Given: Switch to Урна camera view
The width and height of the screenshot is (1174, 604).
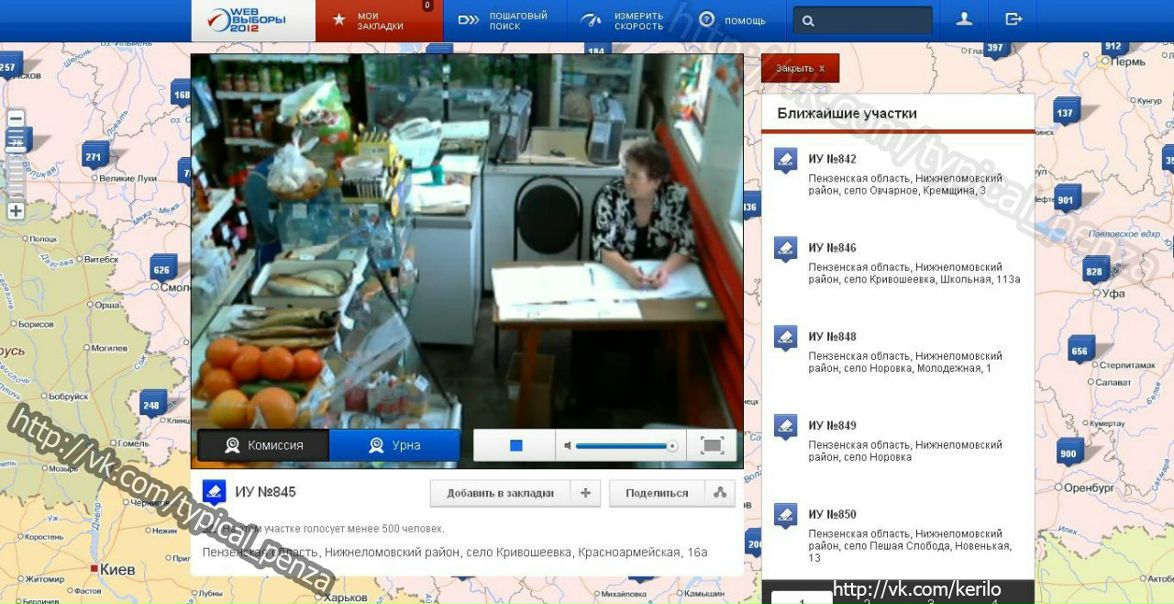Looking at the screenshot, I should pos(394,446).
